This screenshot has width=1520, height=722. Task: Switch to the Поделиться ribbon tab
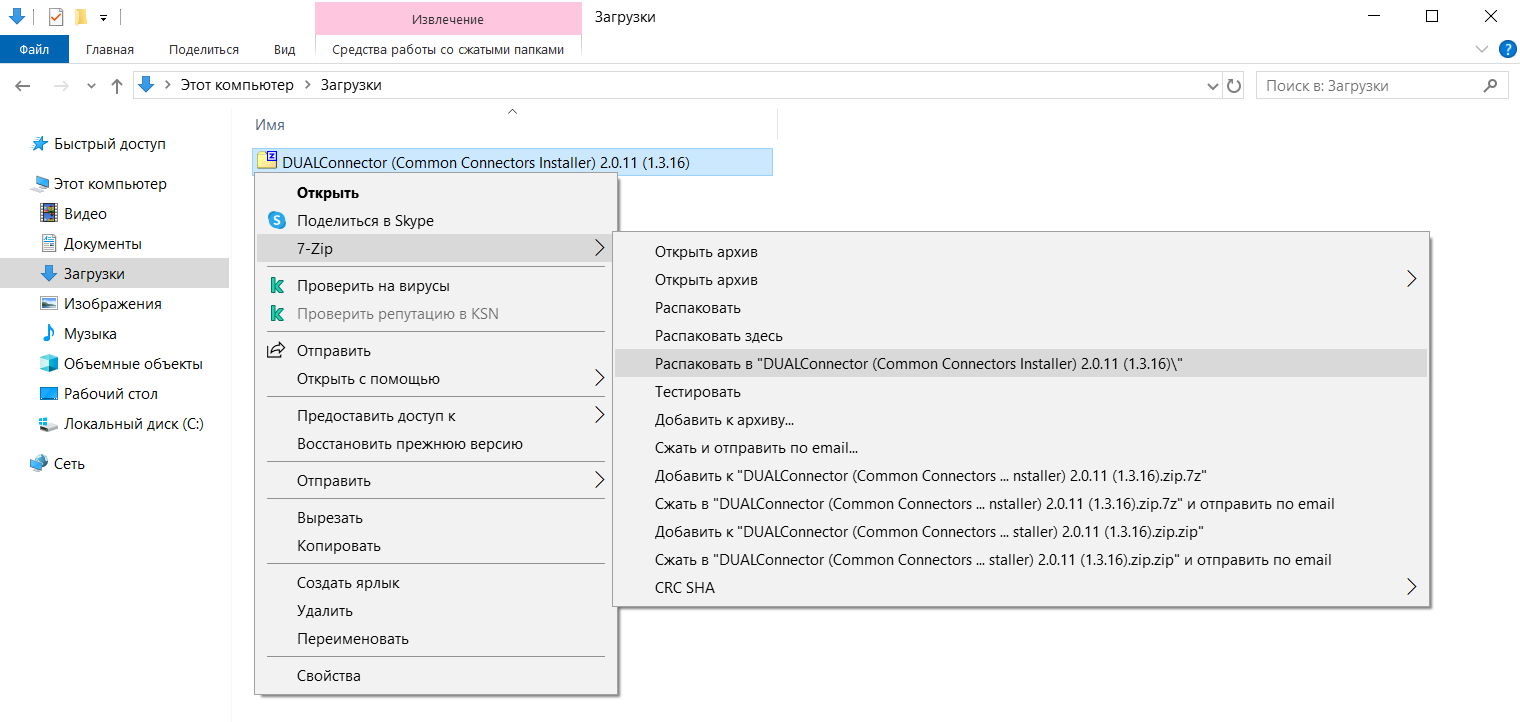pyautogui.click(x=204, y=49)
